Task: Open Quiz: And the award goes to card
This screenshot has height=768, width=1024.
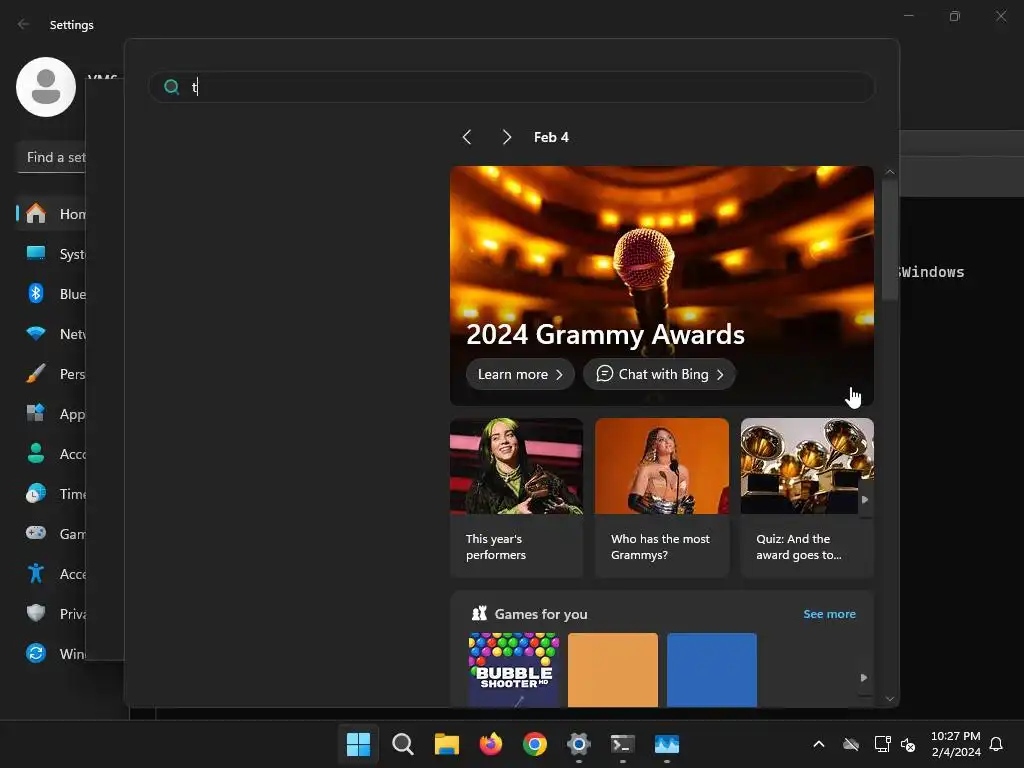Action: (x=807, y=498)
